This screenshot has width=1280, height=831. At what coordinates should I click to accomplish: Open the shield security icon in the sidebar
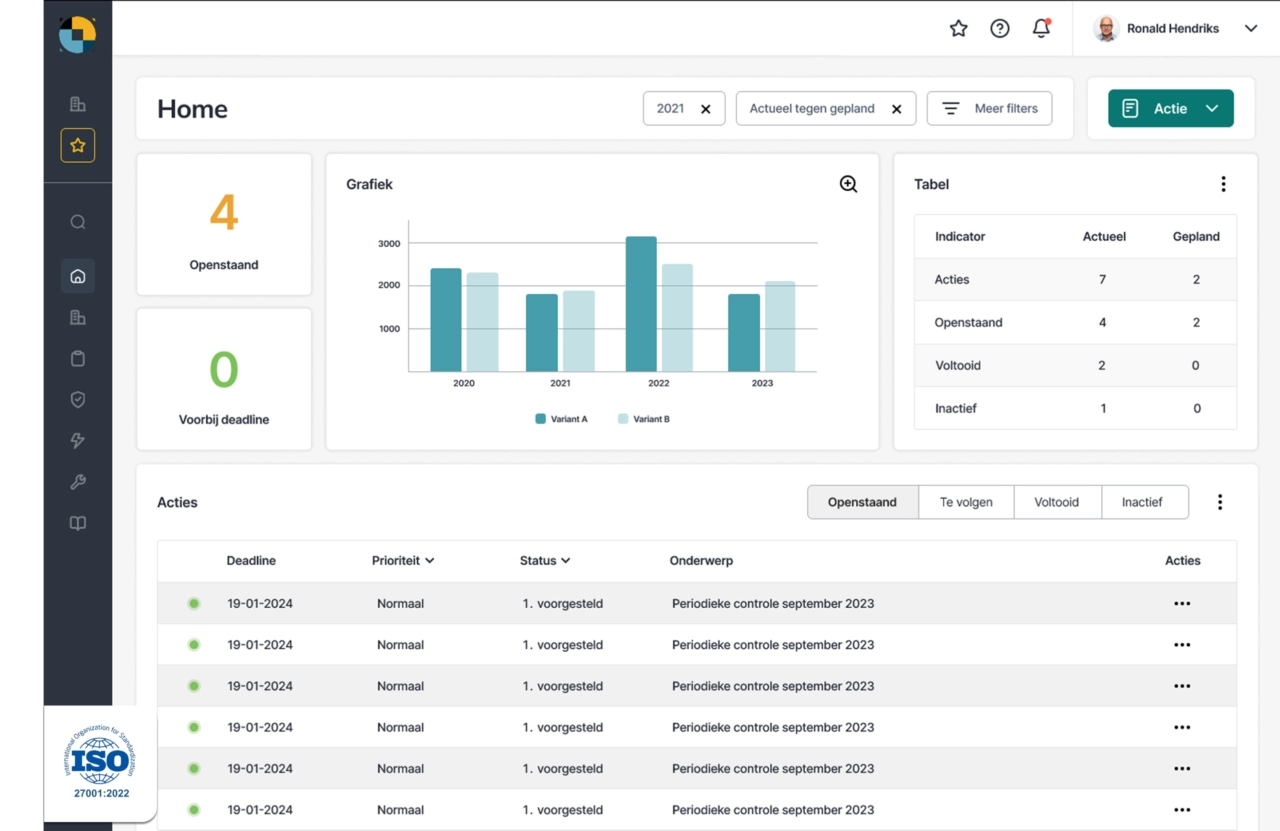pyautogui.click(x=78, y=399)
